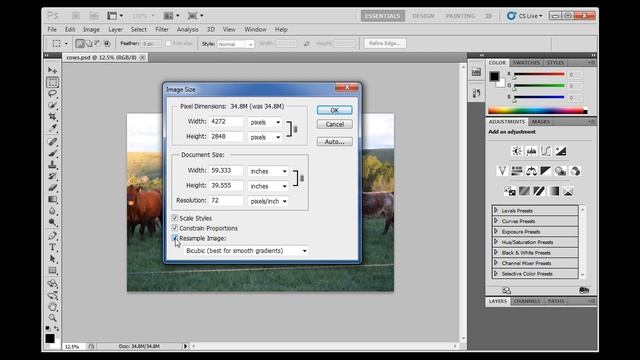Open pixel height units dropdown
The image size is (640, 360).
[x=265, y=137]
